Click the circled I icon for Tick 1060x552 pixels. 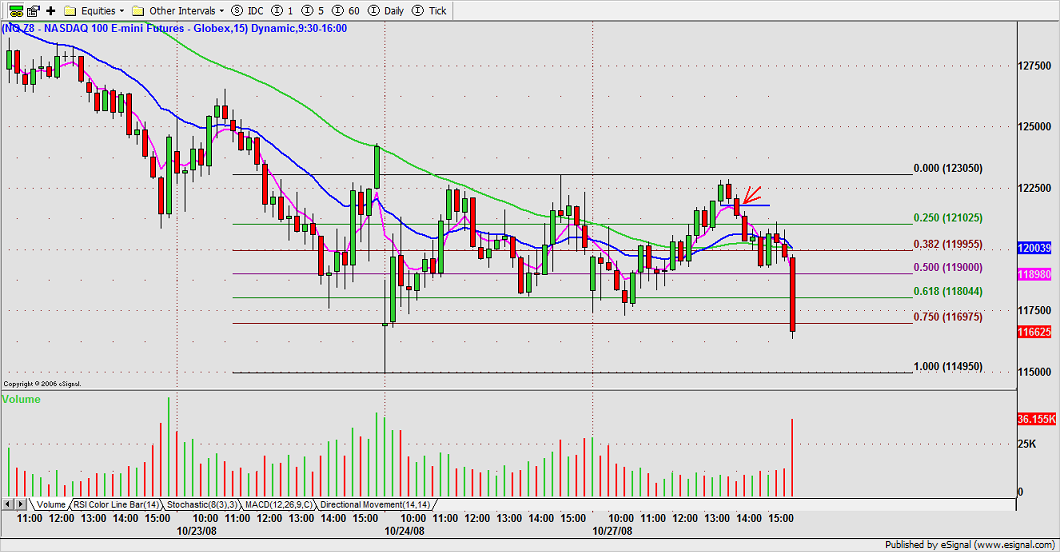click(x=418, y=11)
